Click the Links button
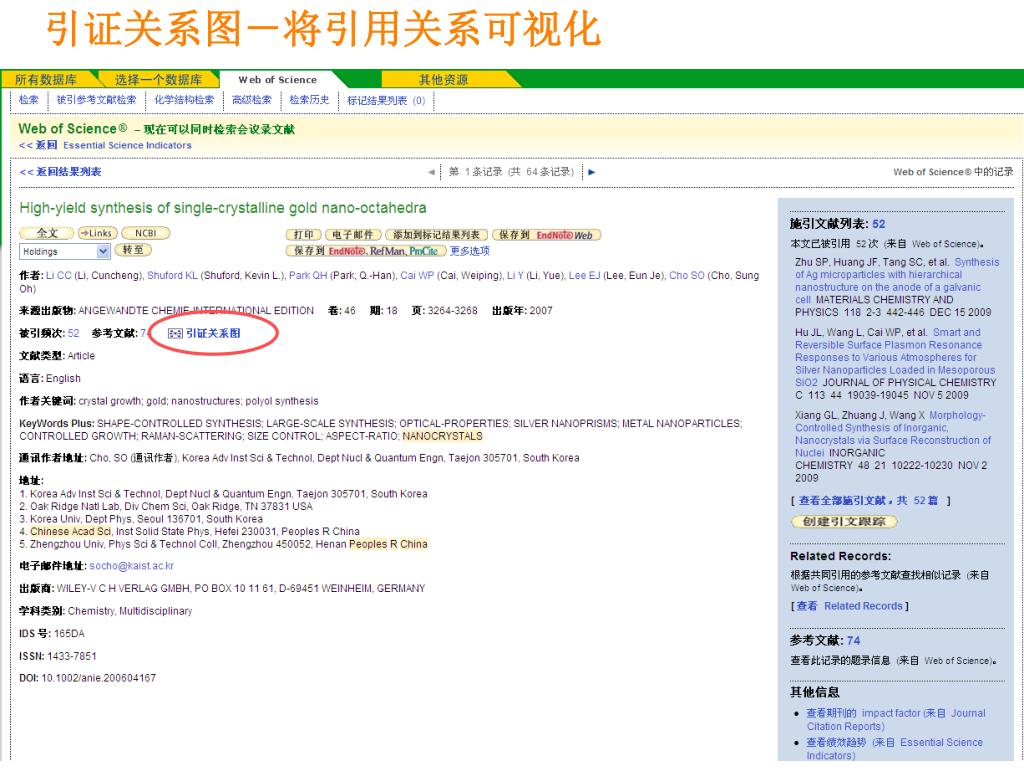This screenshot has height=768, width=1024. (97, 233)
